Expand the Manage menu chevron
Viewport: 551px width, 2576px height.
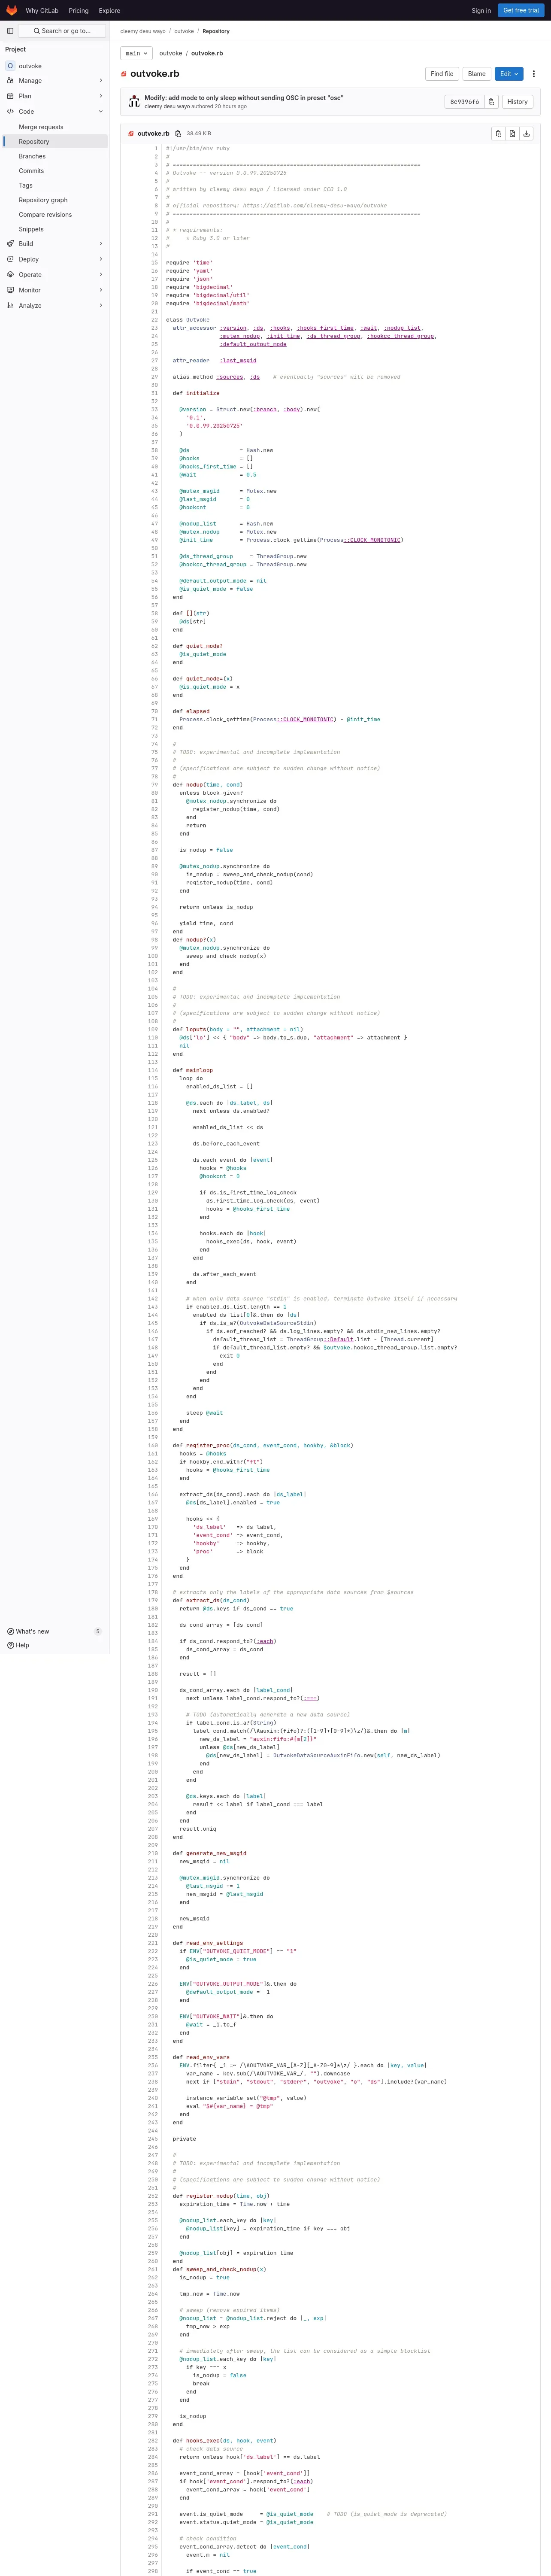click(x=100, y=81)
